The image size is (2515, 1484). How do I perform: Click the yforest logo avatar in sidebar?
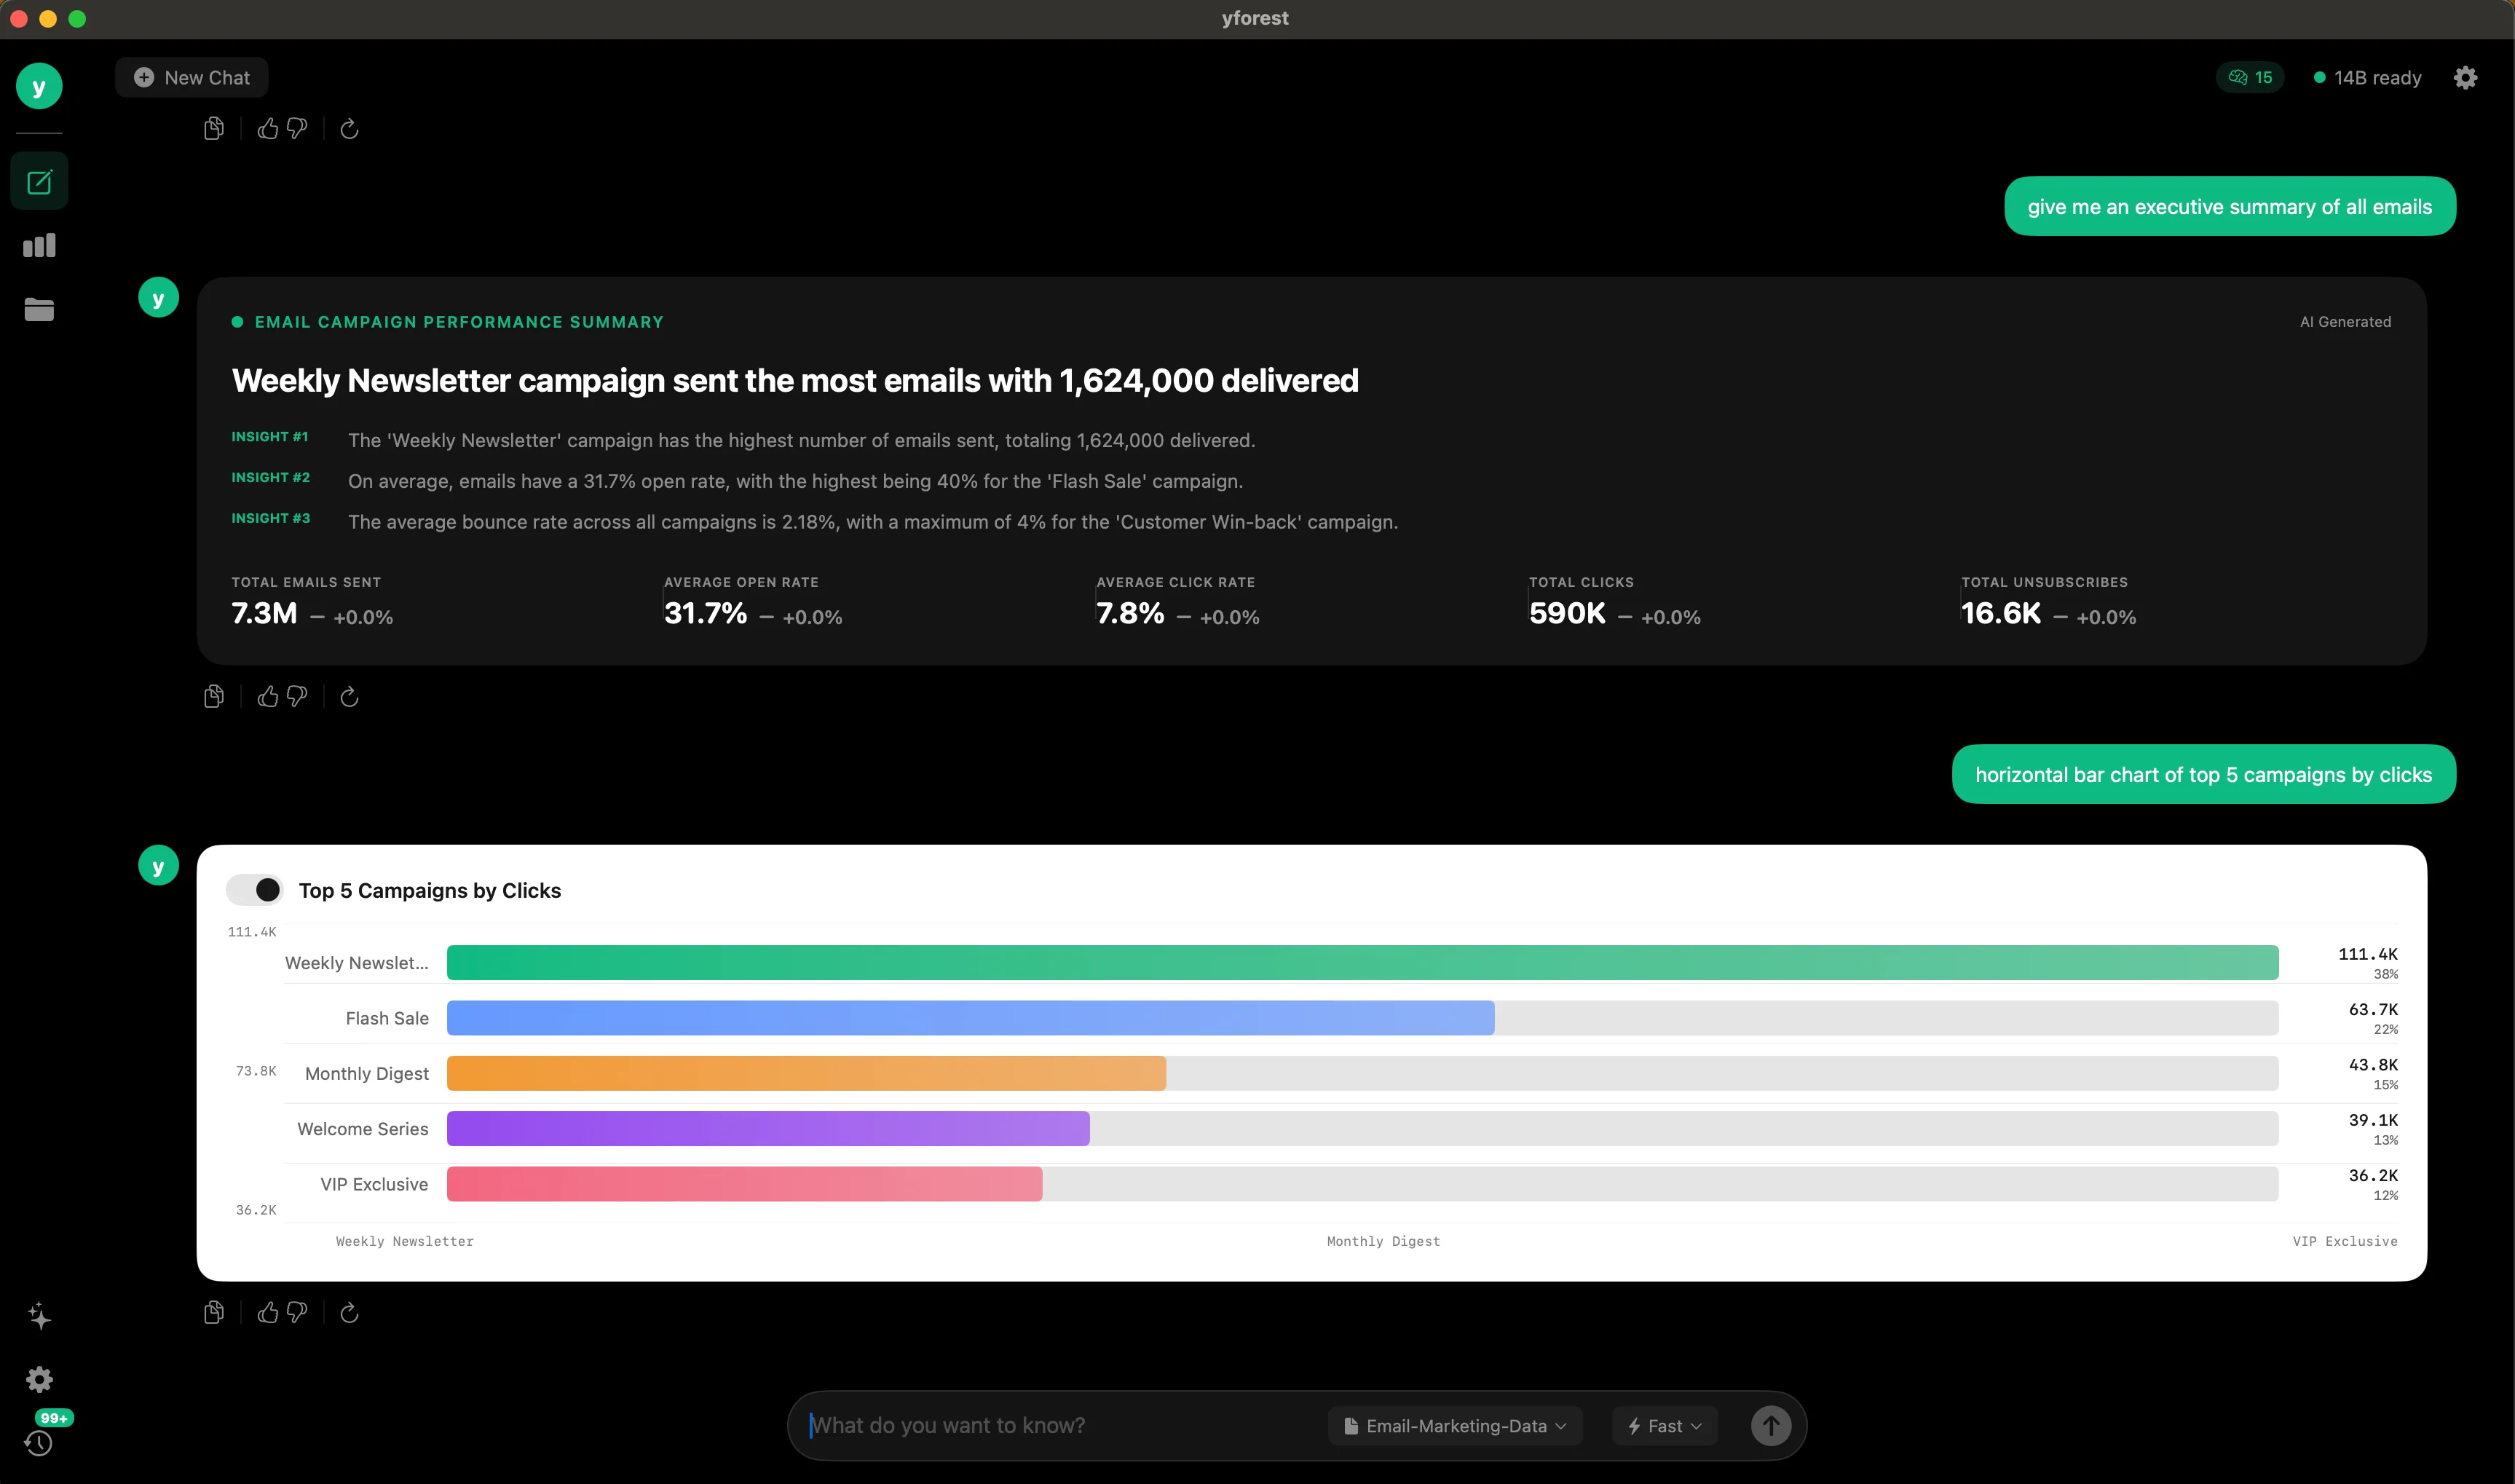coord(39,86)
